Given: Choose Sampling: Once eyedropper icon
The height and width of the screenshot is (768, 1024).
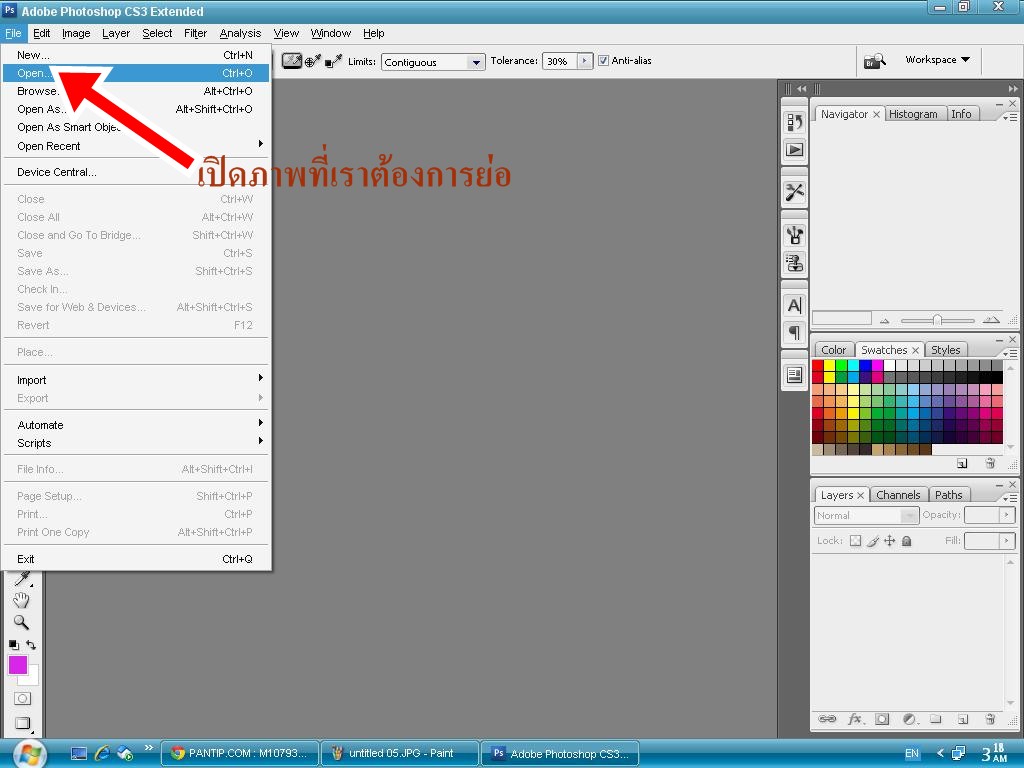Looking at the screenshot, I should tap(313, 61).
